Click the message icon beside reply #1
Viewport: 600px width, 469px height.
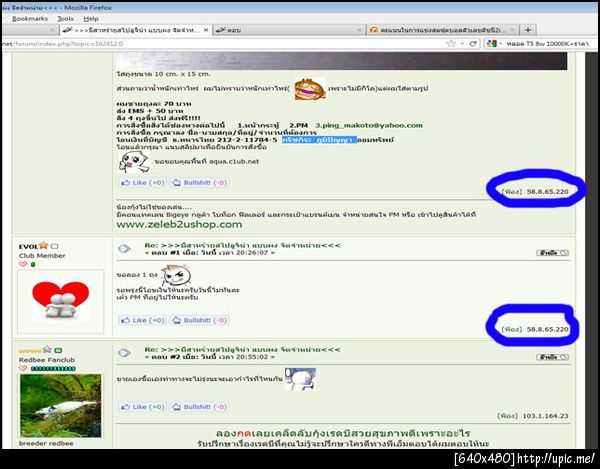124,249
